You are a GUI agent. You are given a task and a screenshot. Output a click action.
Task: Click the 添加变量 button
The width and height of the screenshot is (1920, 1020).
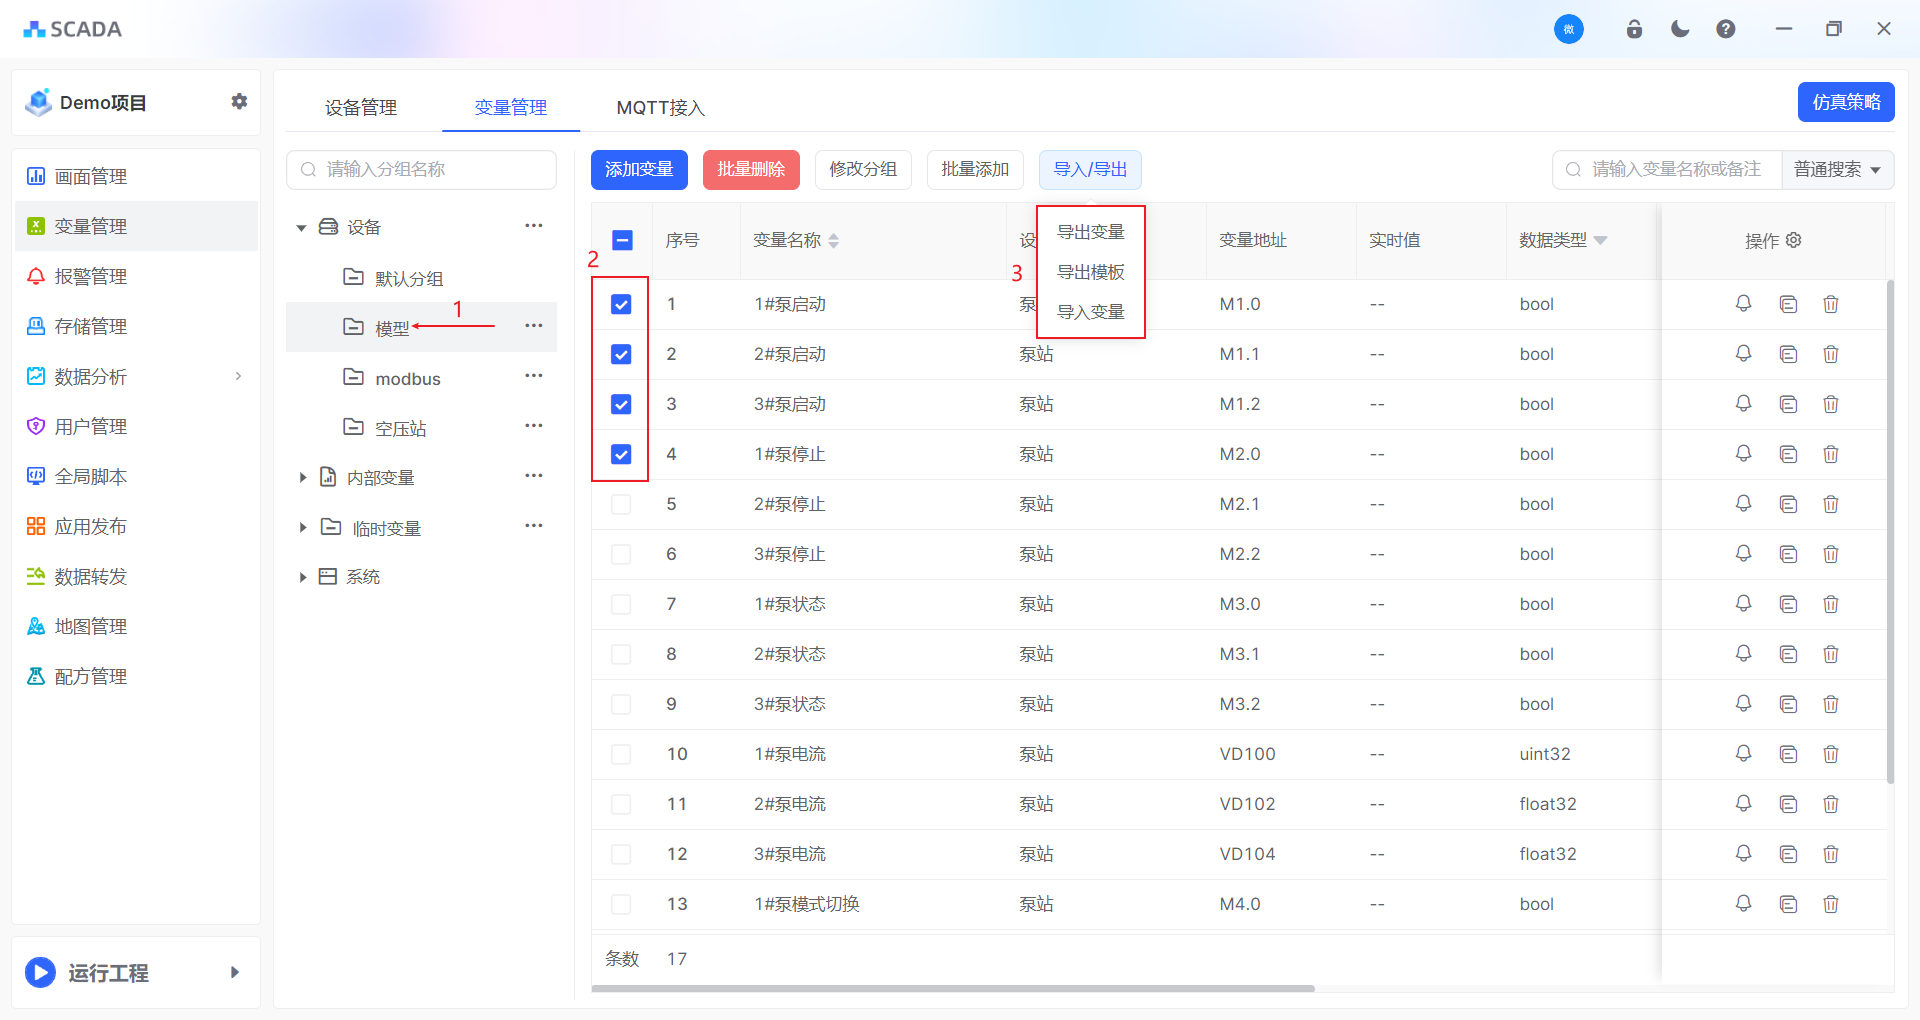tap(639, 170)
